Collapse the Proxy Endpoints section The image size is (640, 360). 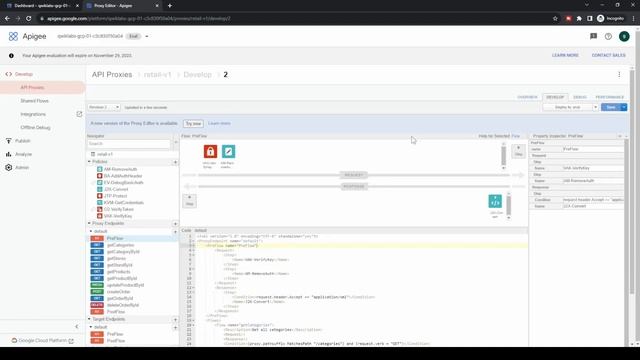pyautogui.click(x=89, y=224)
